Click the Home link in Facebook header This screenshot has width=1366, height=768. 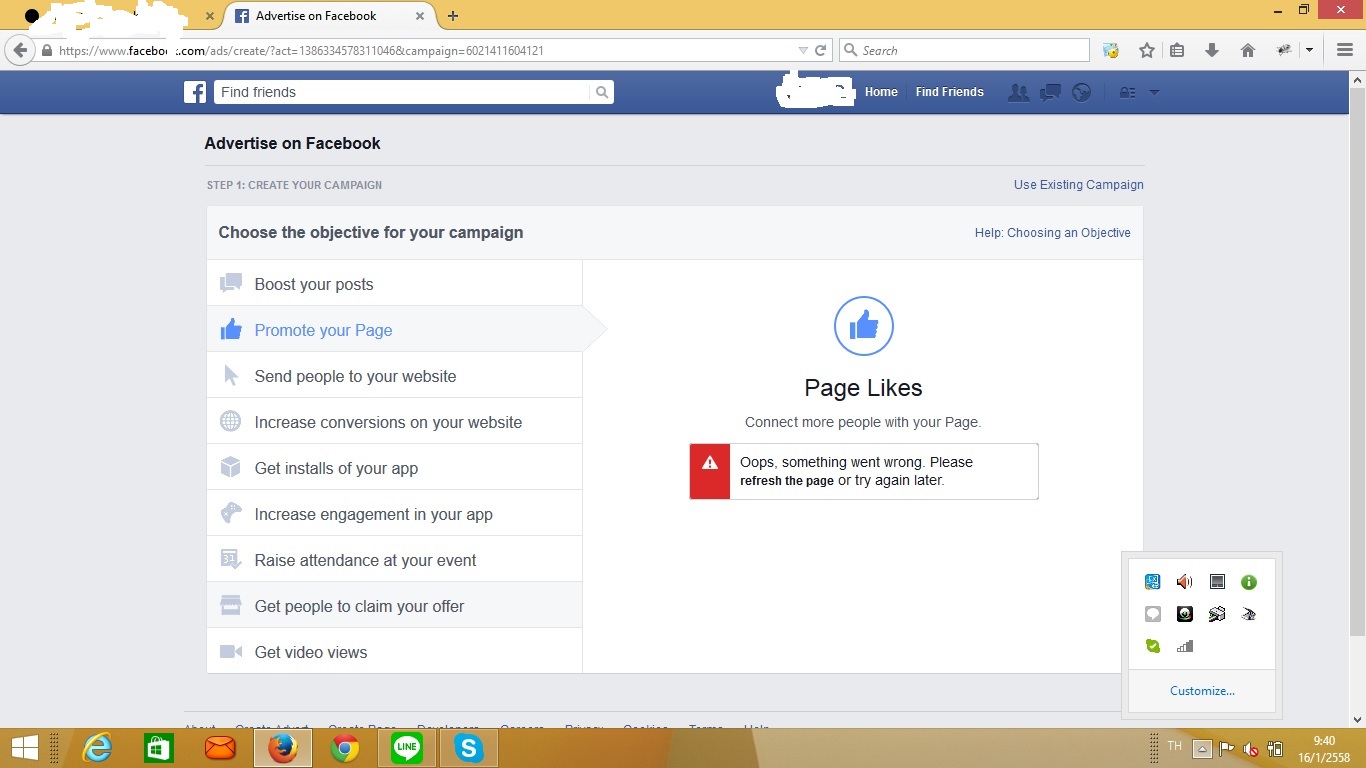pos(881,92)
